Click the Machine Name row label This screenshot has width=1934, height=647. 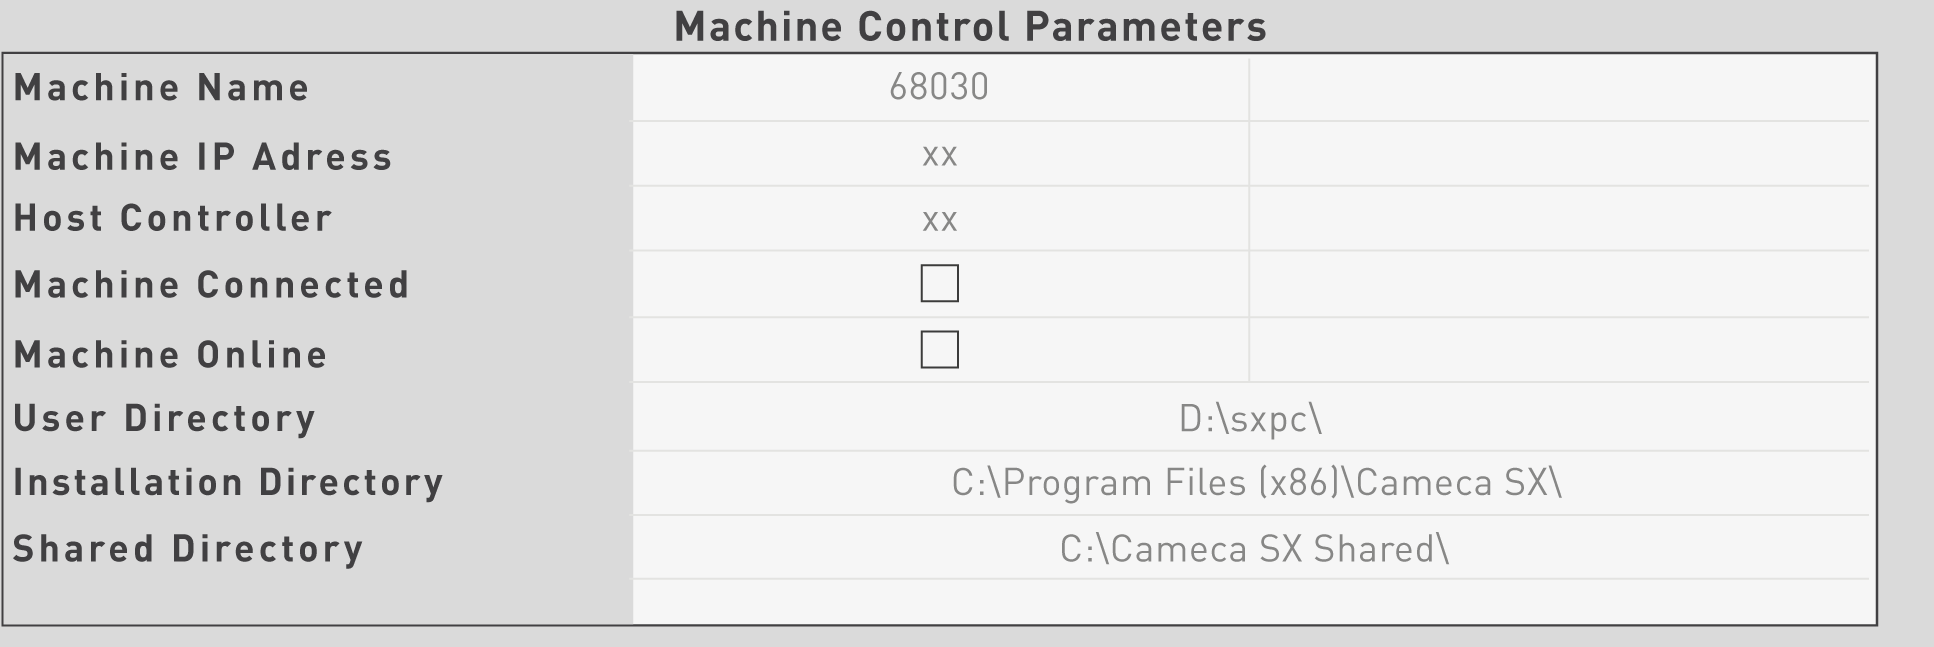coord(162,88)
